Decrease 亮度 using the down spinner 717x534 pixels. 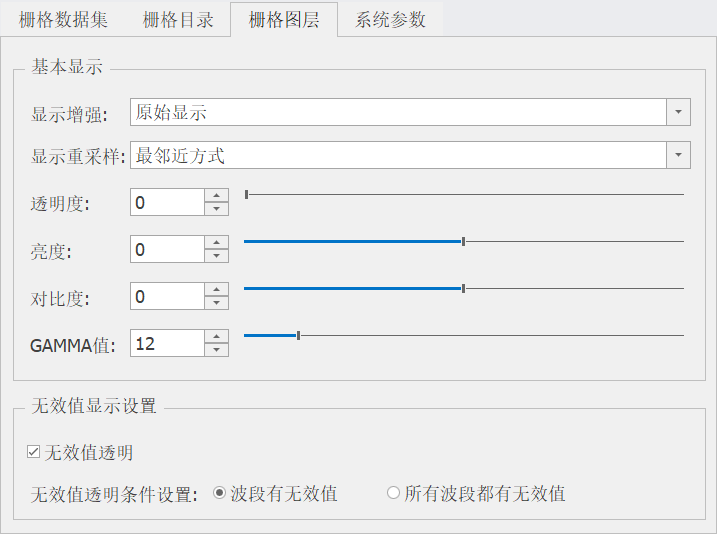(217, 256)
